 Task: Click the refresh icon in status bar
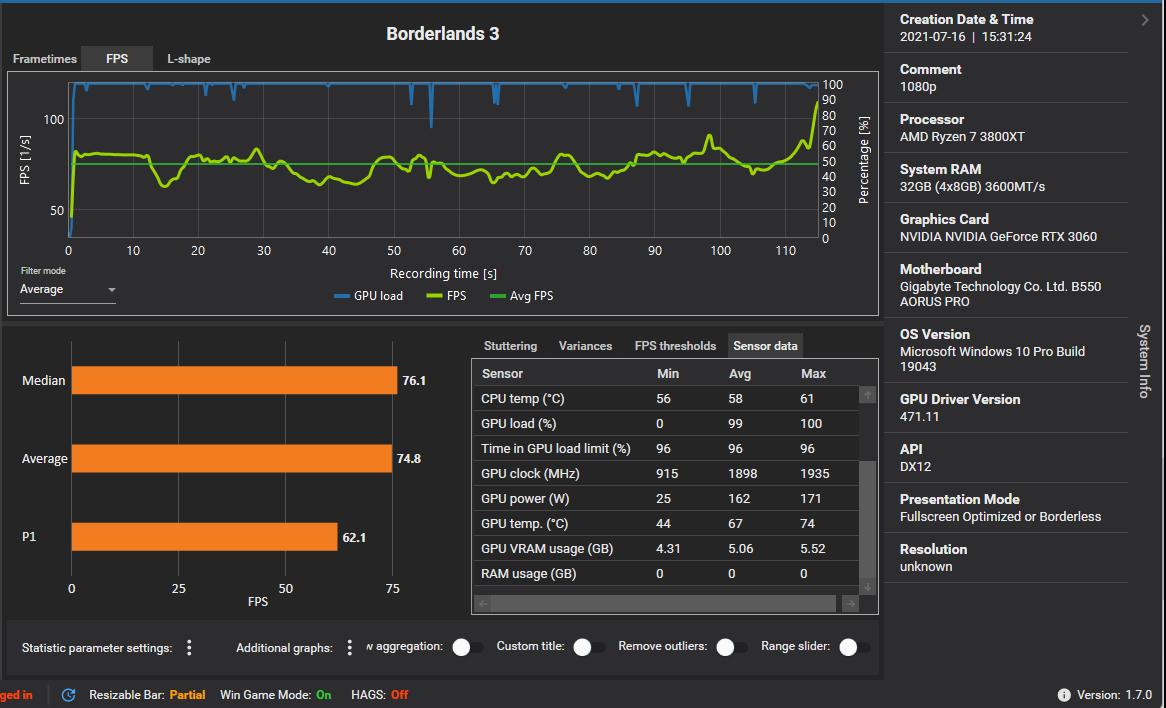tap(68, 695)
